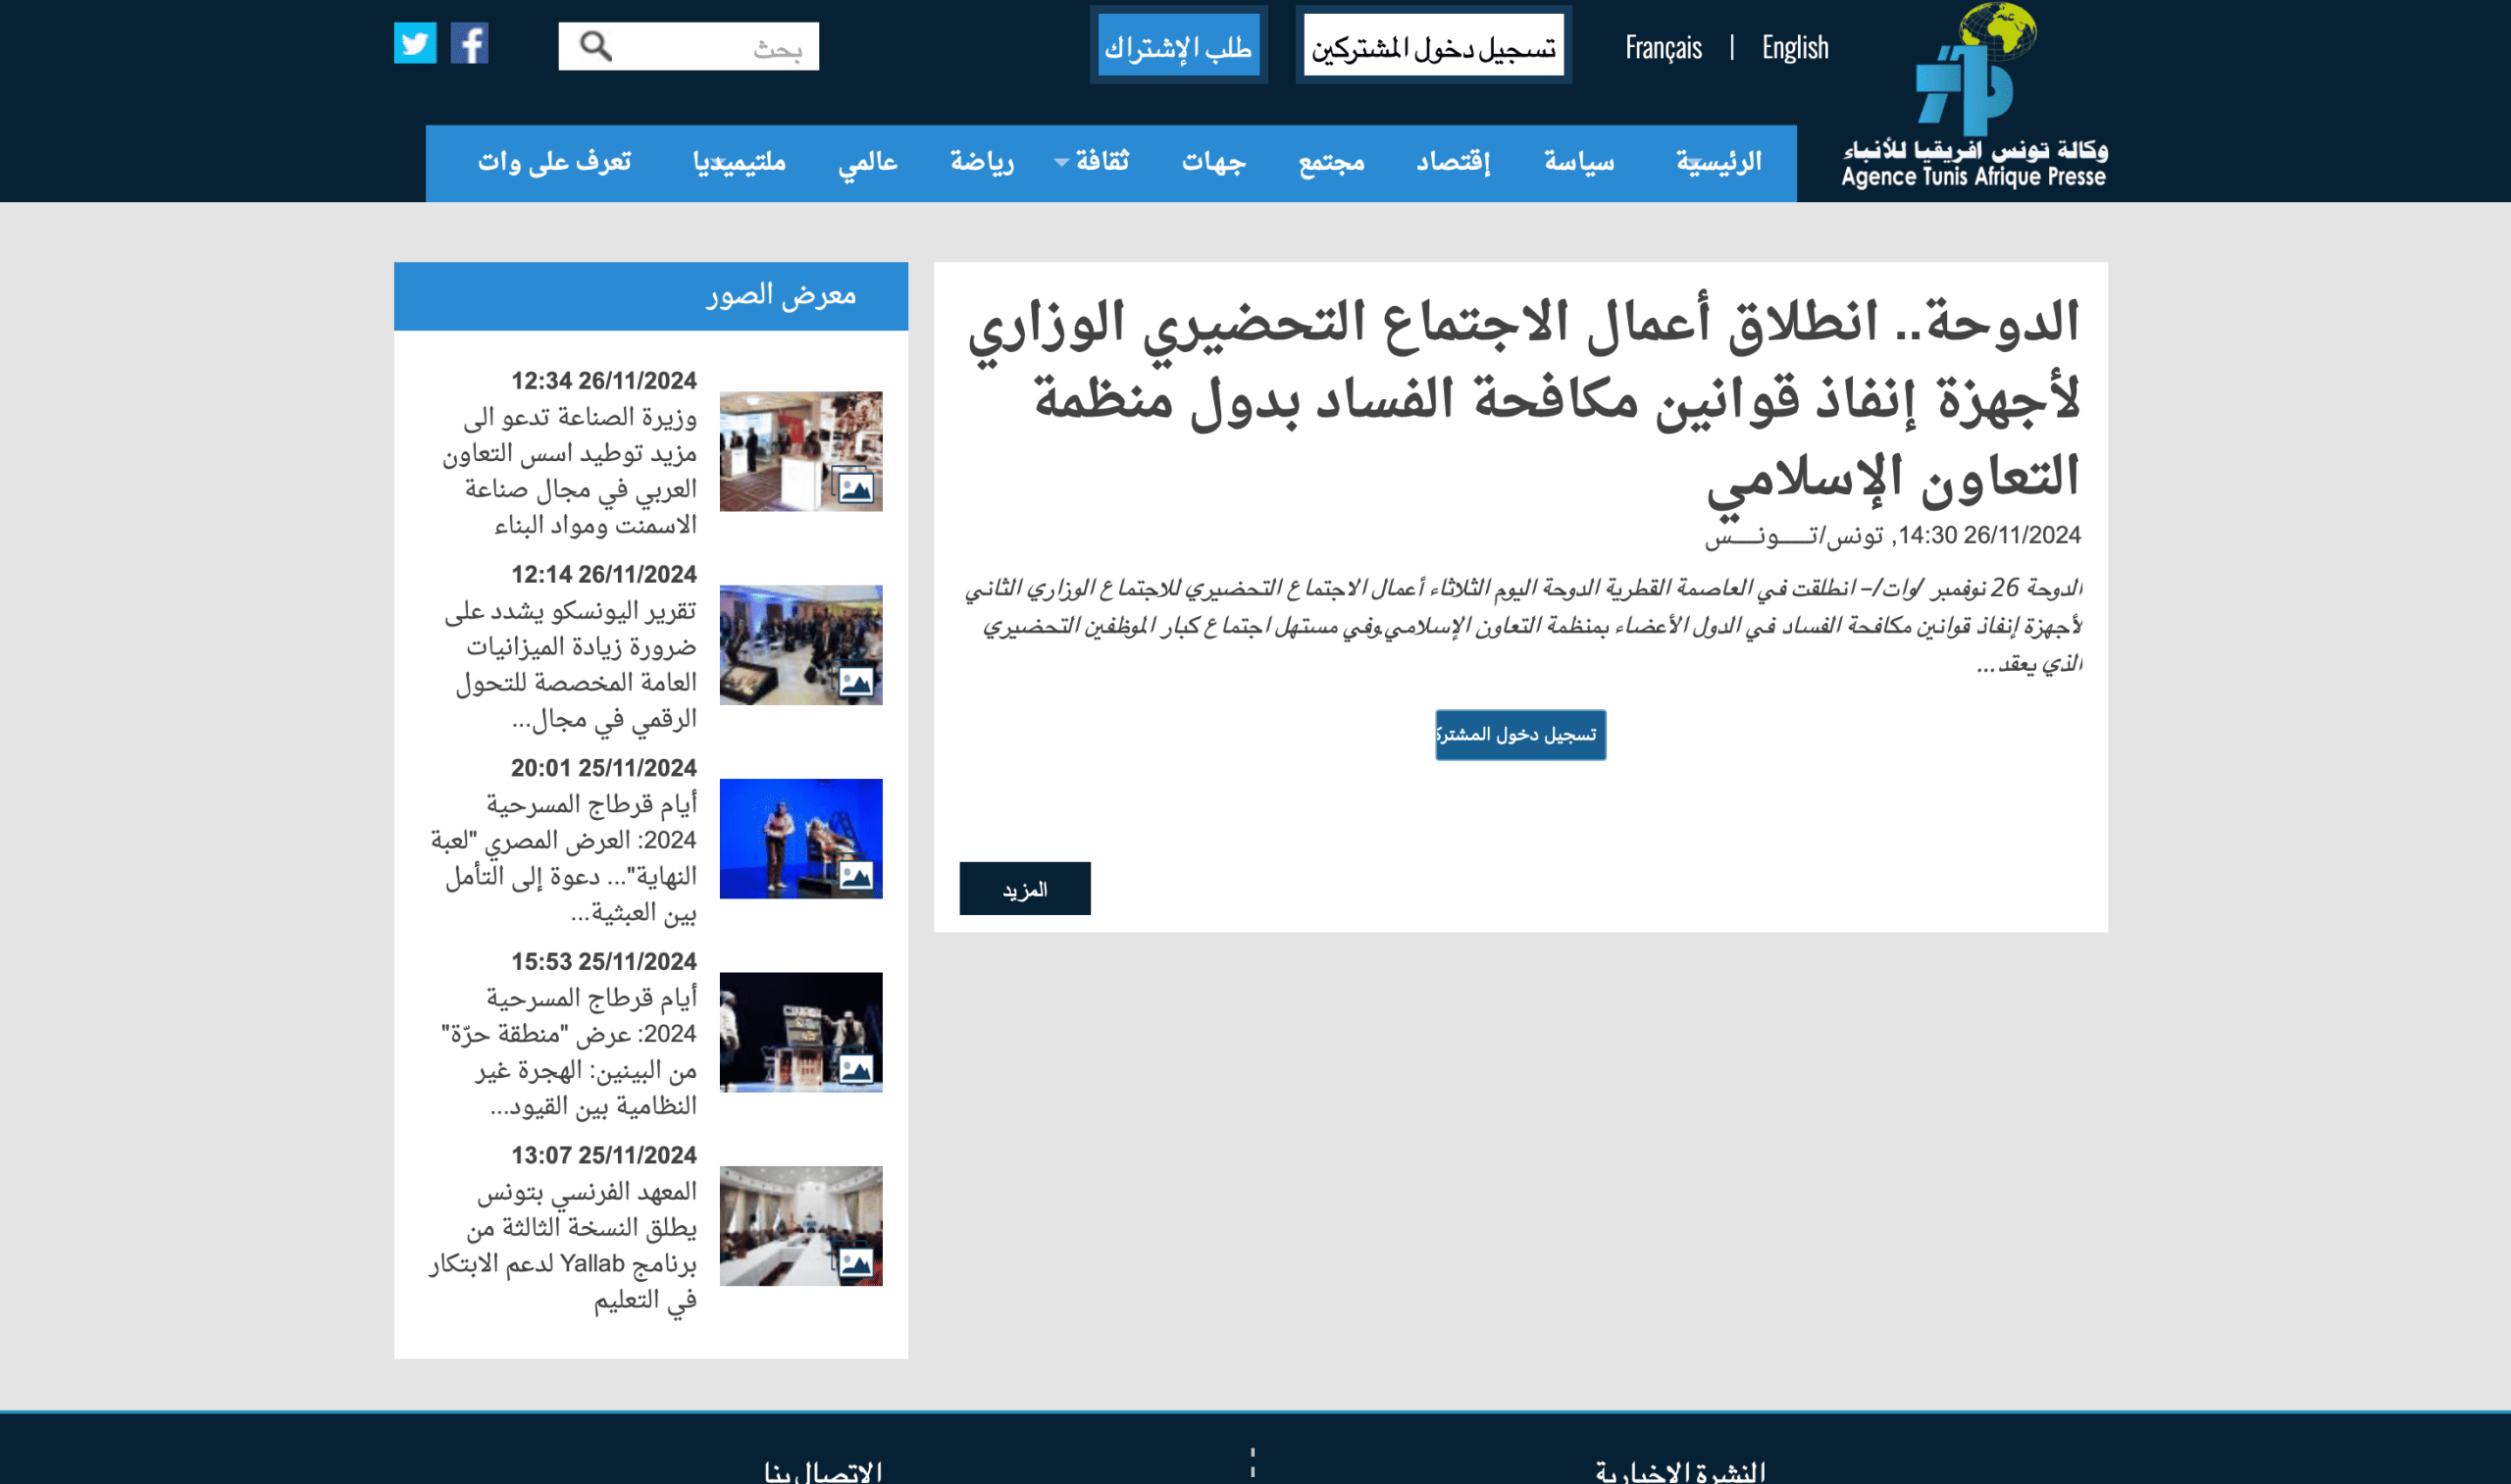Switch site language to Français
Viewport: 2511px width, 1484px height.
1663,47
